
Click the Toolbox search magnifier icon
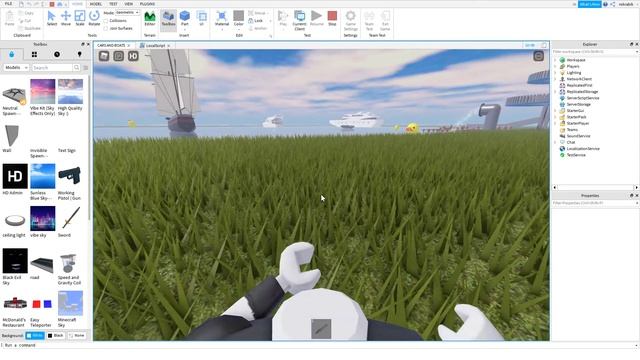tap(76, 67)
